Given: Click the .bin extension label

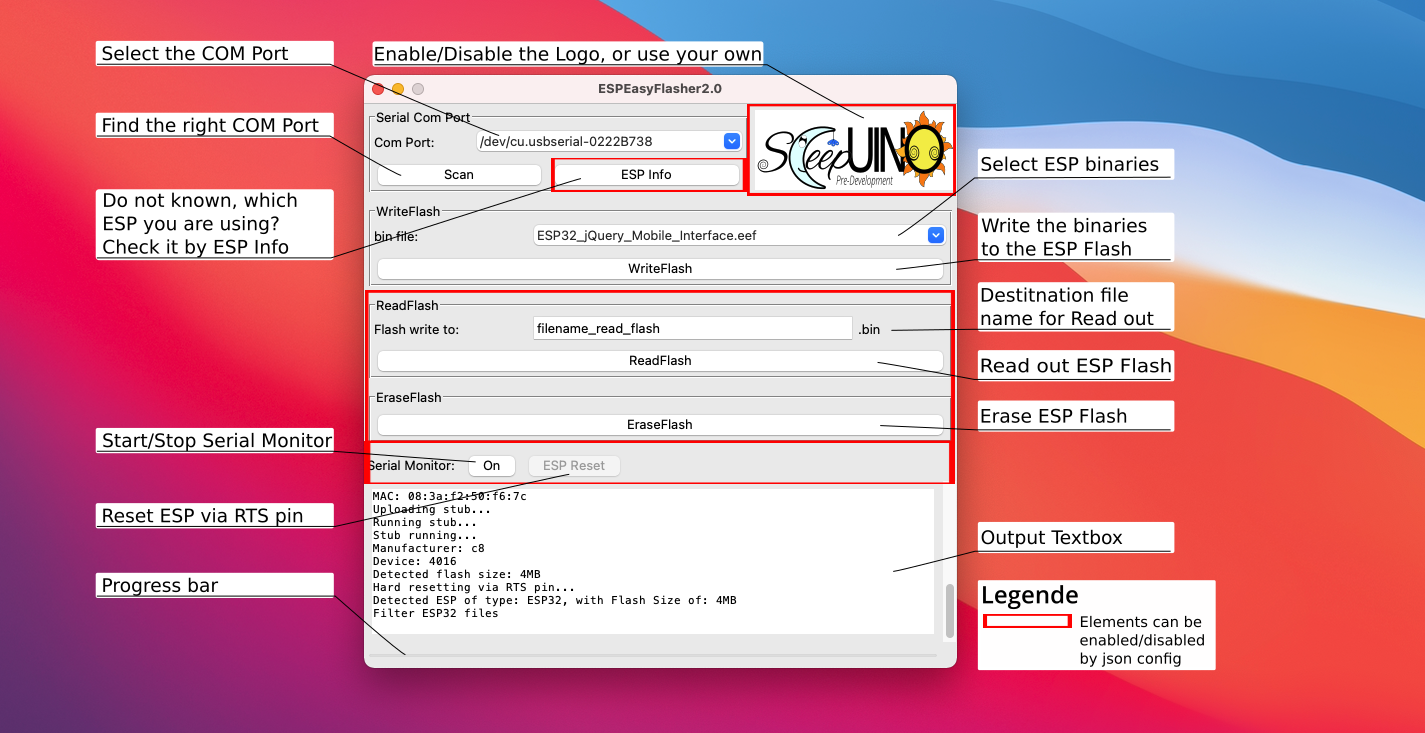Looking at the screenshot, I should [x=869, y=330].
